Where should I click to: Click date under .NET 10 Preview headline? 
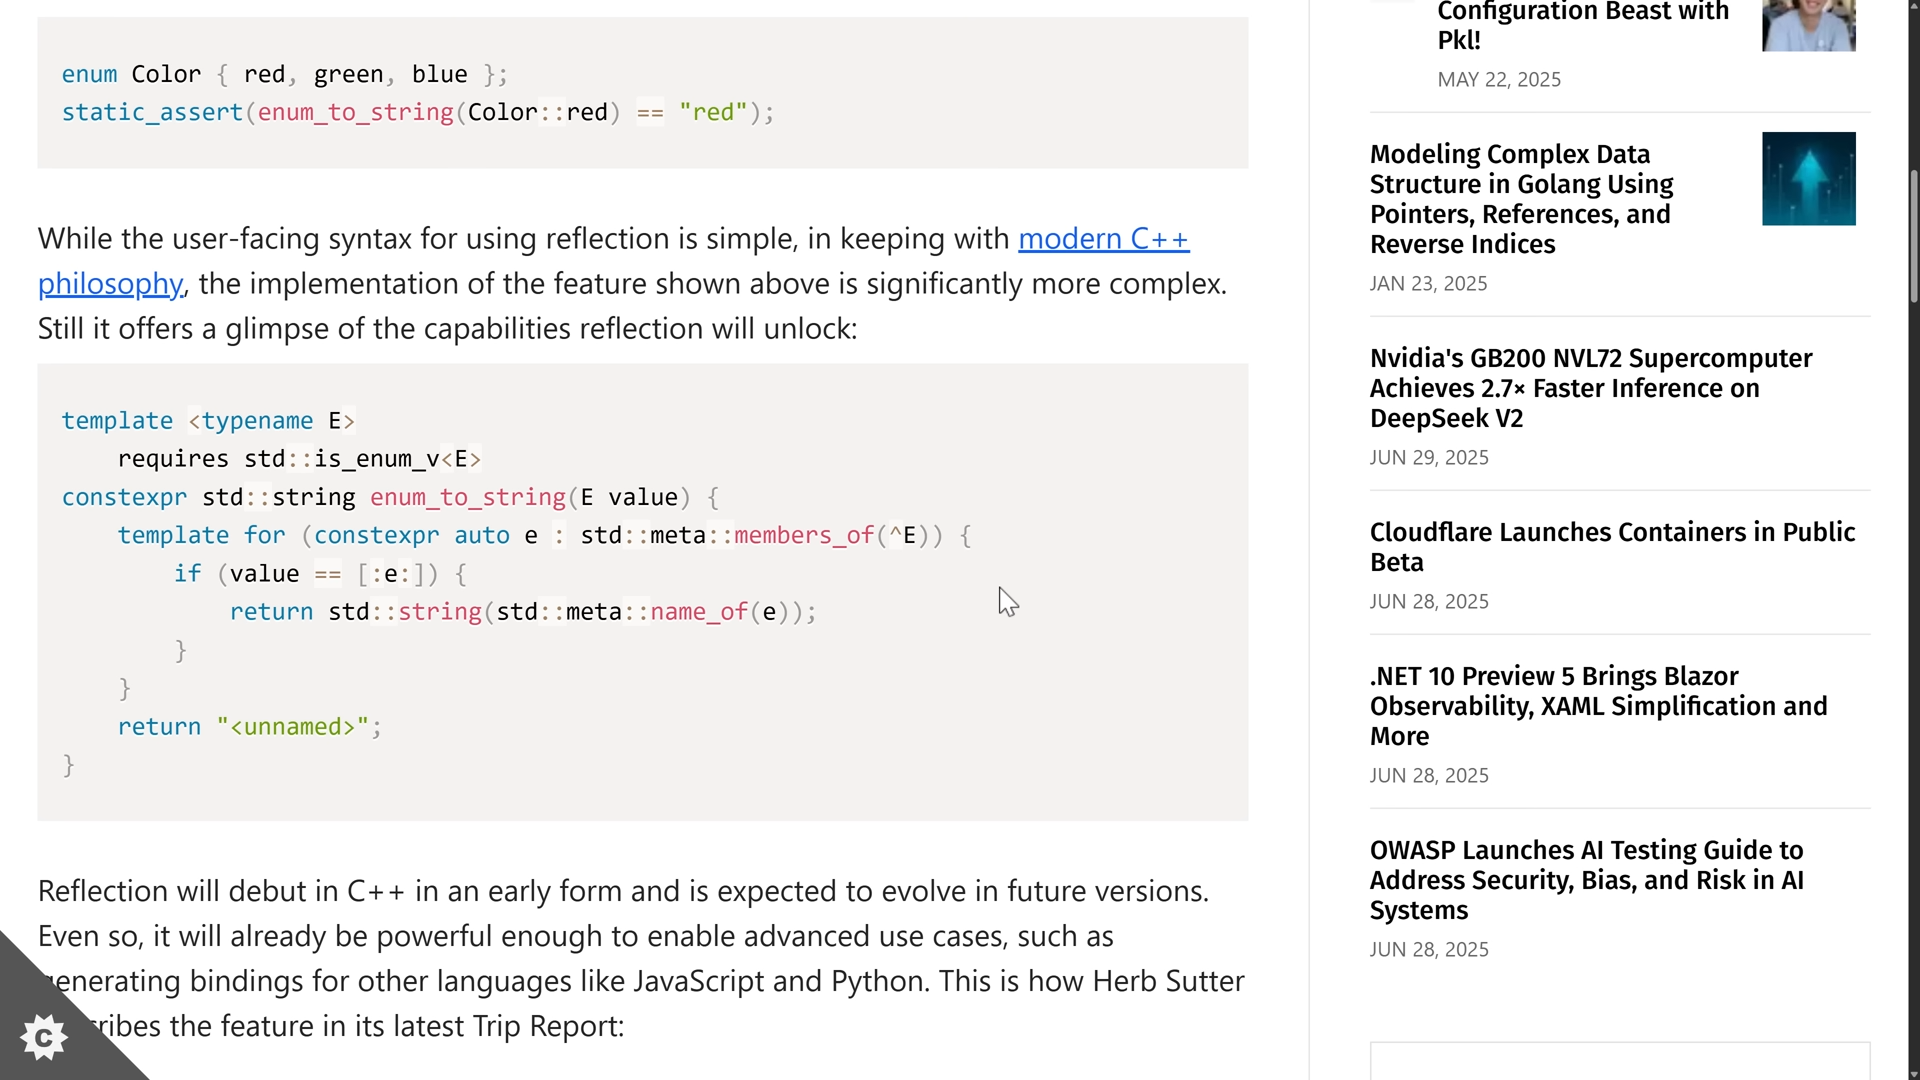coord(1429,776)
